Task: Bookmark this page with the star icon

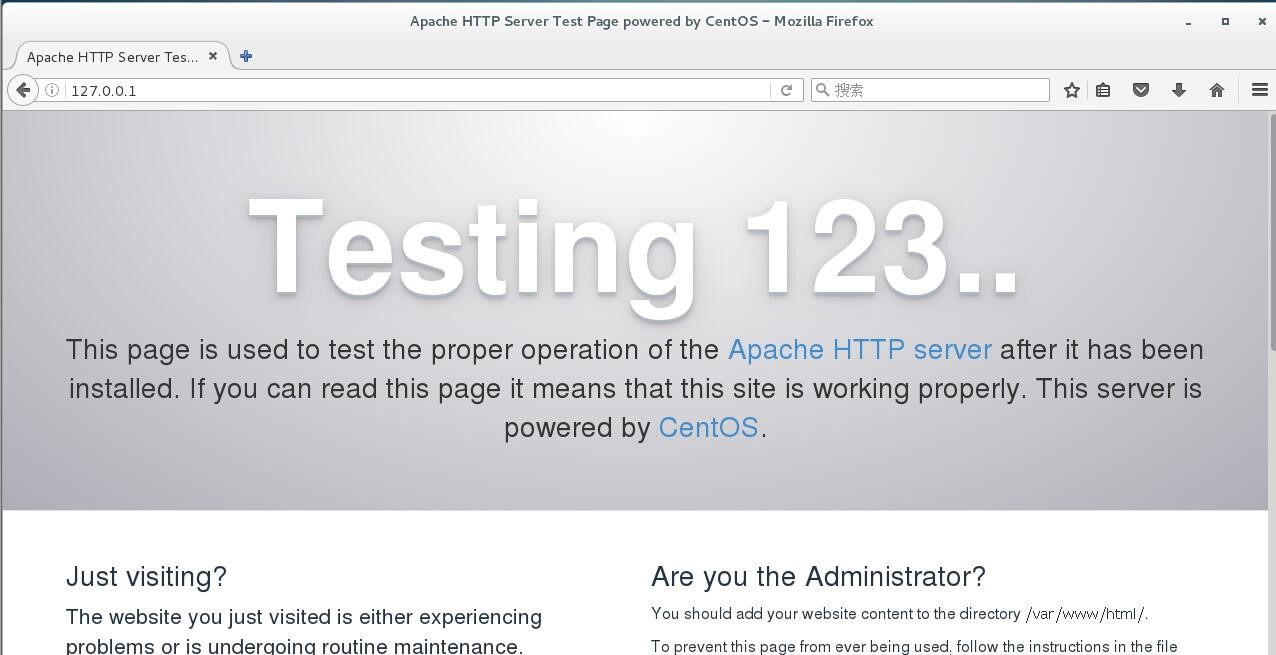Action: (1072, 90)
